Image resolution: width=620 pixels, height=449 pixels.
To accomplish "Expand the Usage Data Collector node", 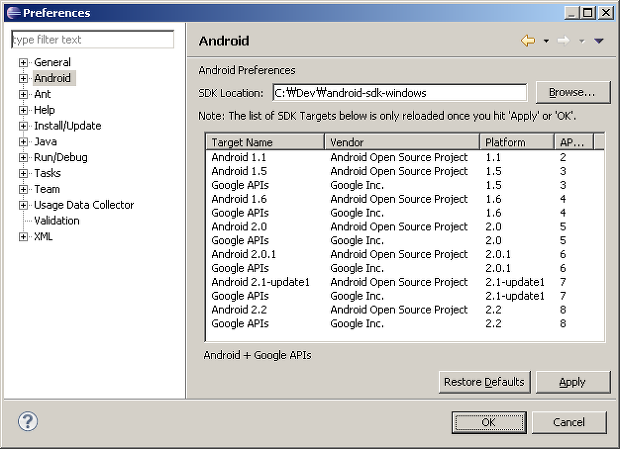I will point(23,205).
